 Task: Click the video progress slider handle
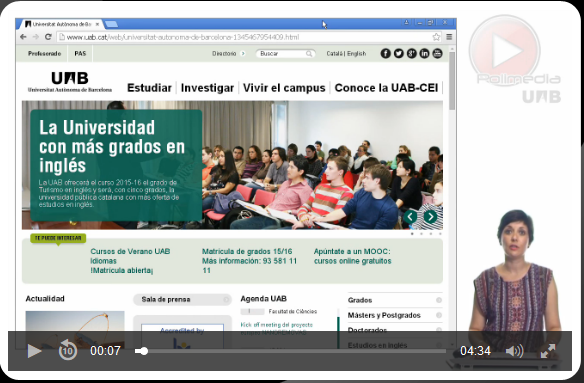pos(143,351)
